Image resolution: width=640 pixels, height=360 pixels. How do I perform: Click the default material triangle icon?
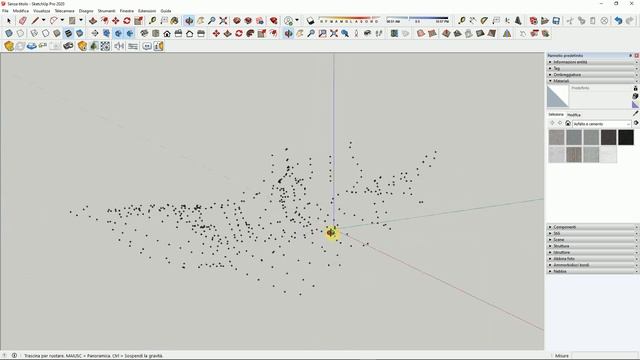coord(636,104)
